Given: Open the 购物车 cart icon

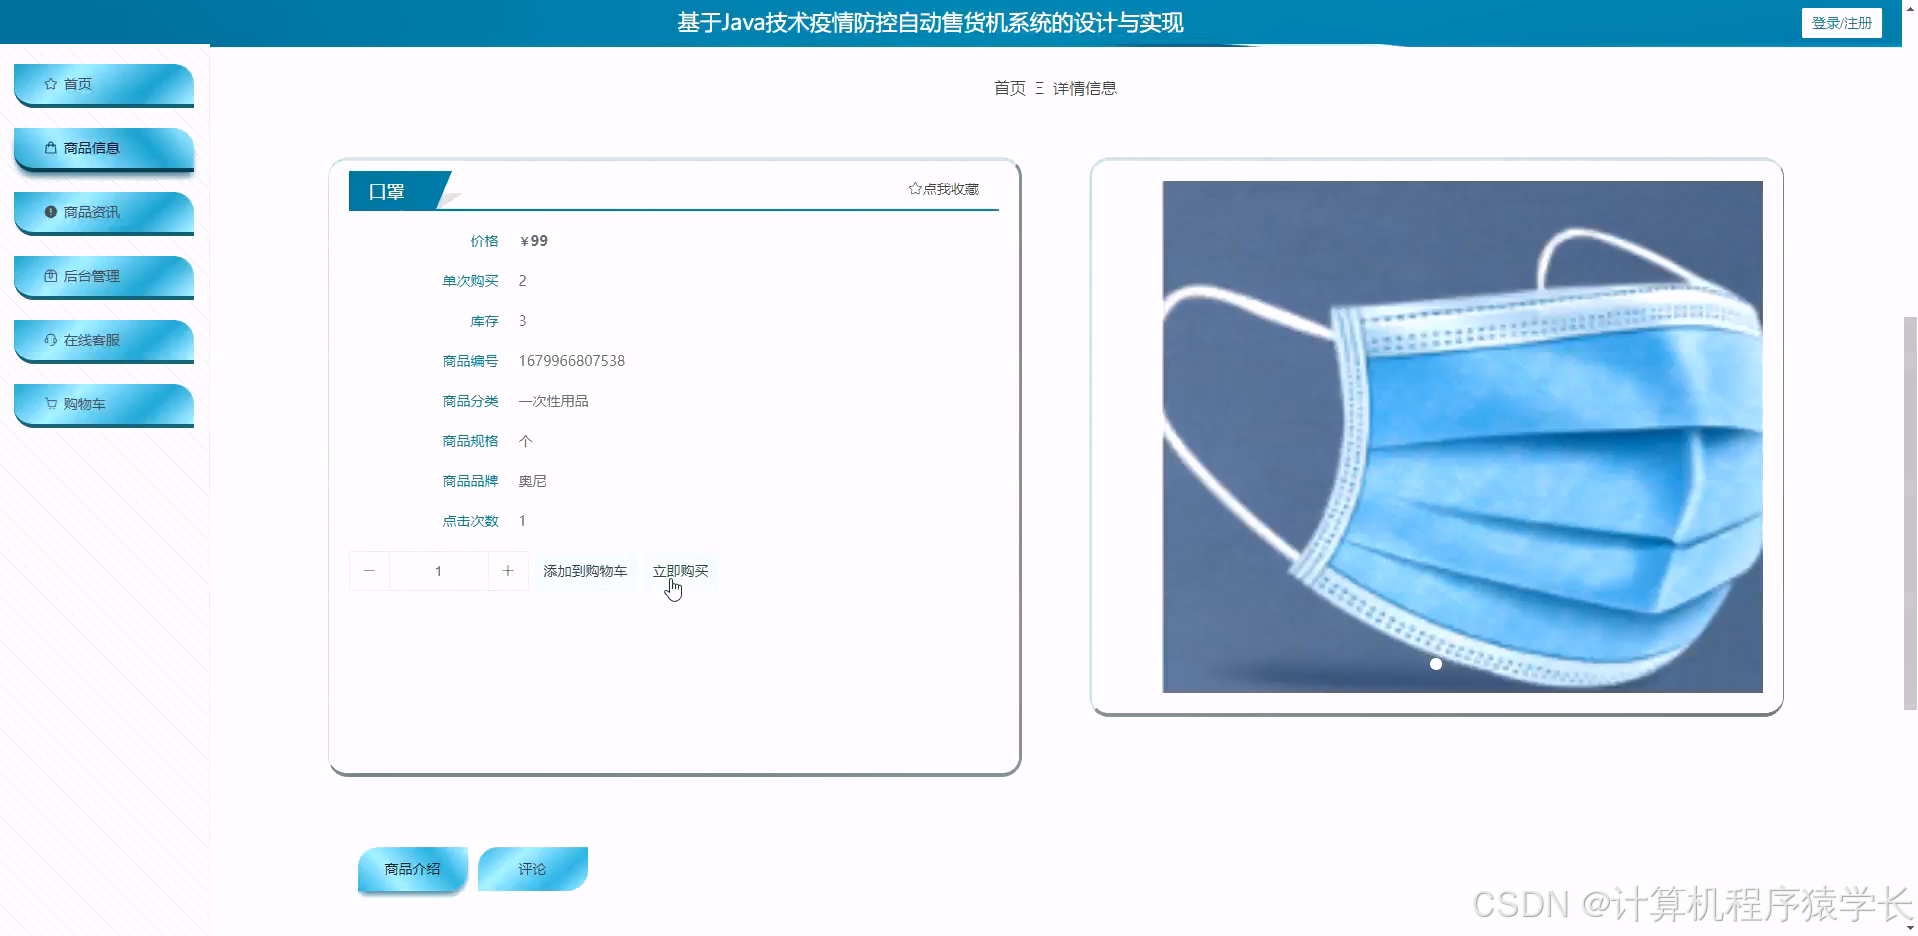Looking at the screenshot, I should click(50, 403).
